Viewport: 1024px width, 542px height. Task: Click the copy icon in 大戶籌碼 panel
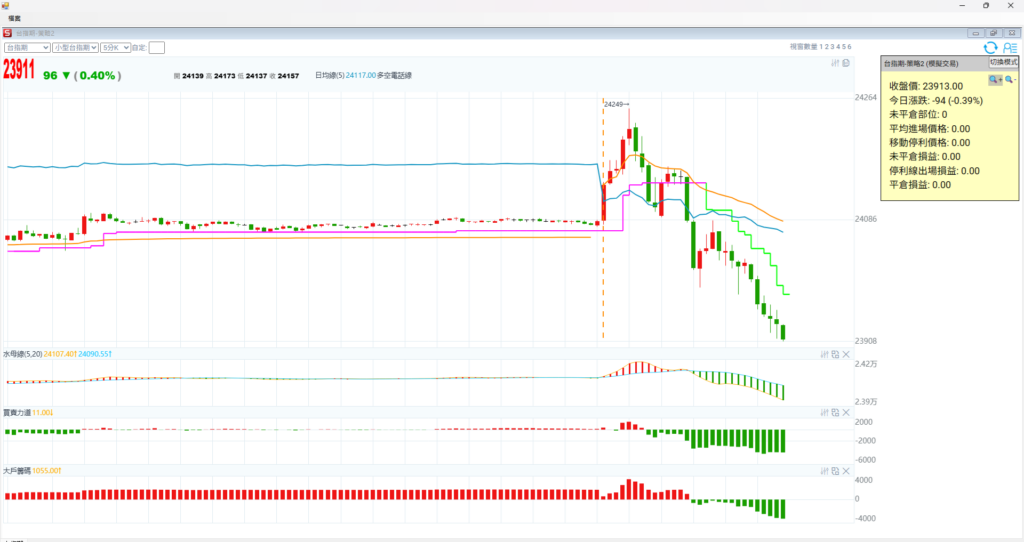point(835,470)
